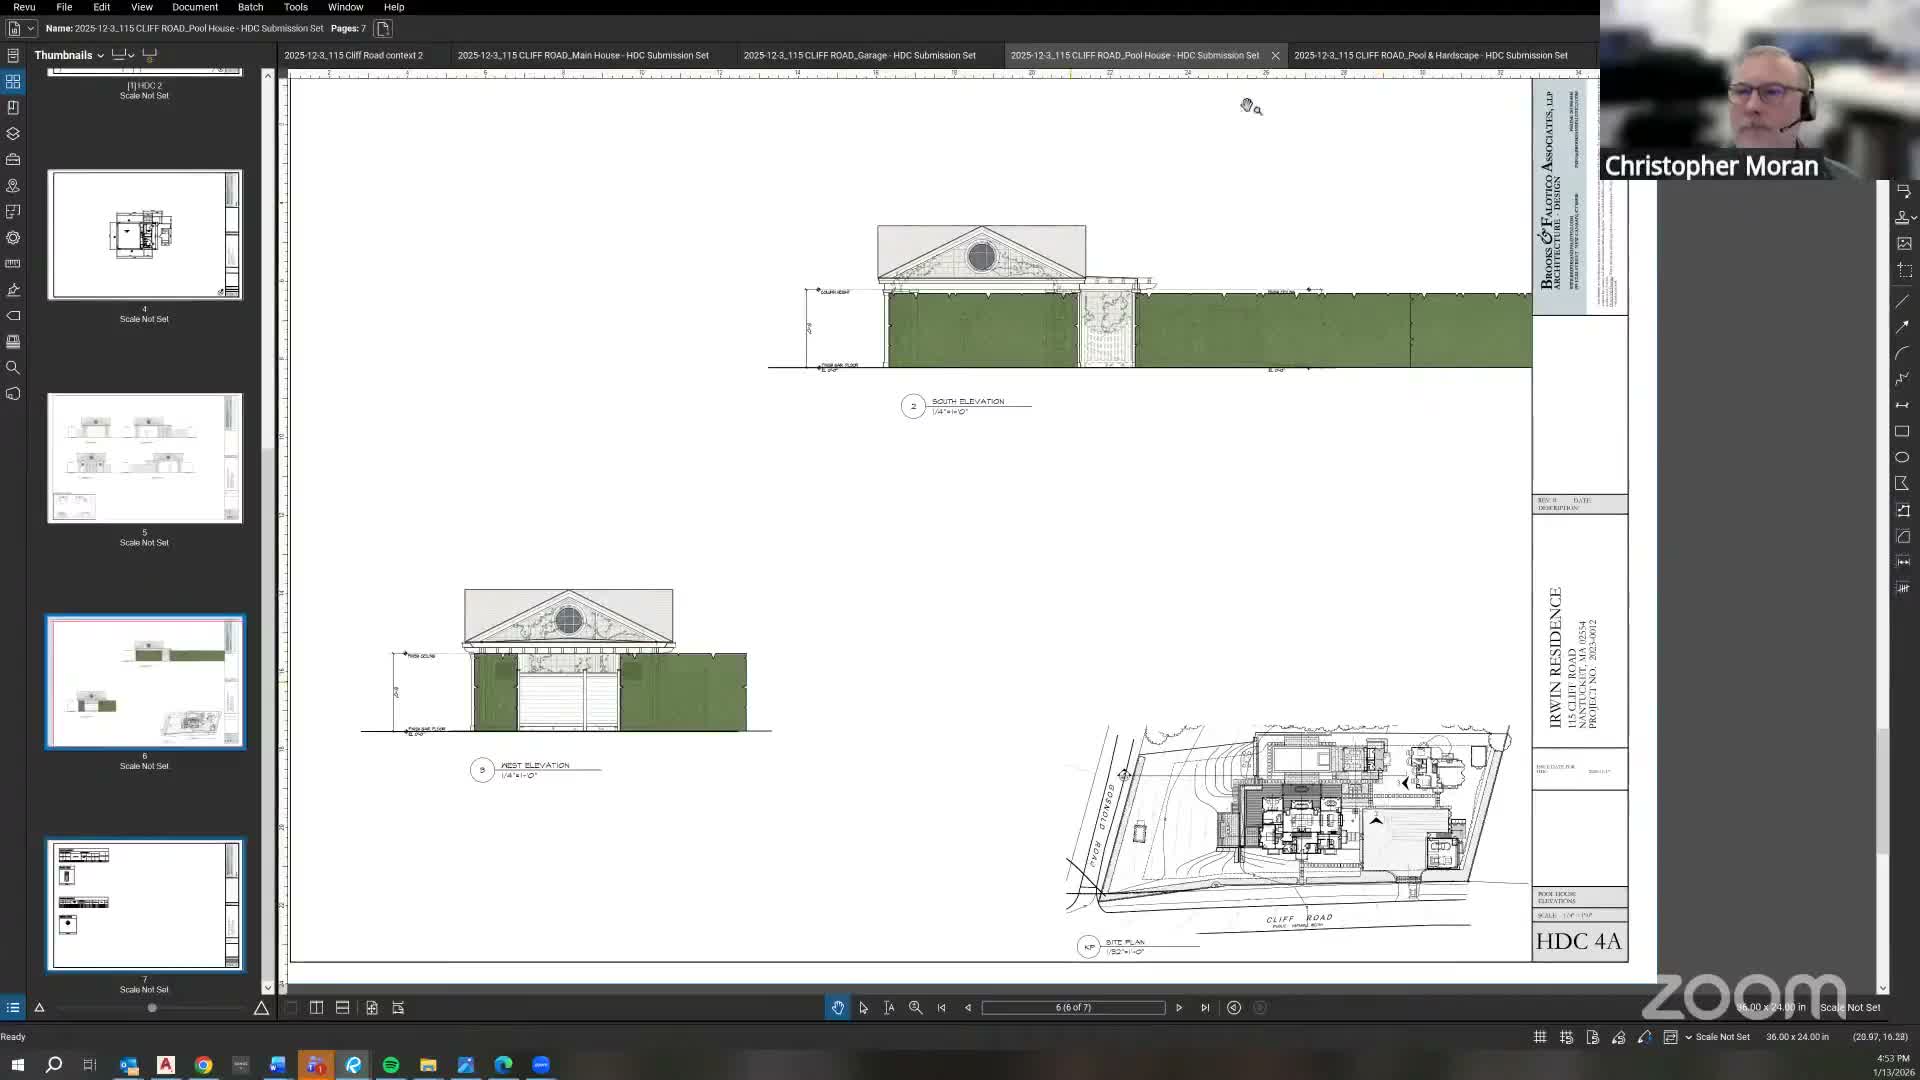Viewport: 1920px width, 1080px height.
Task: Choose the Select Text tool
Action: click(x=890, y=1008)
